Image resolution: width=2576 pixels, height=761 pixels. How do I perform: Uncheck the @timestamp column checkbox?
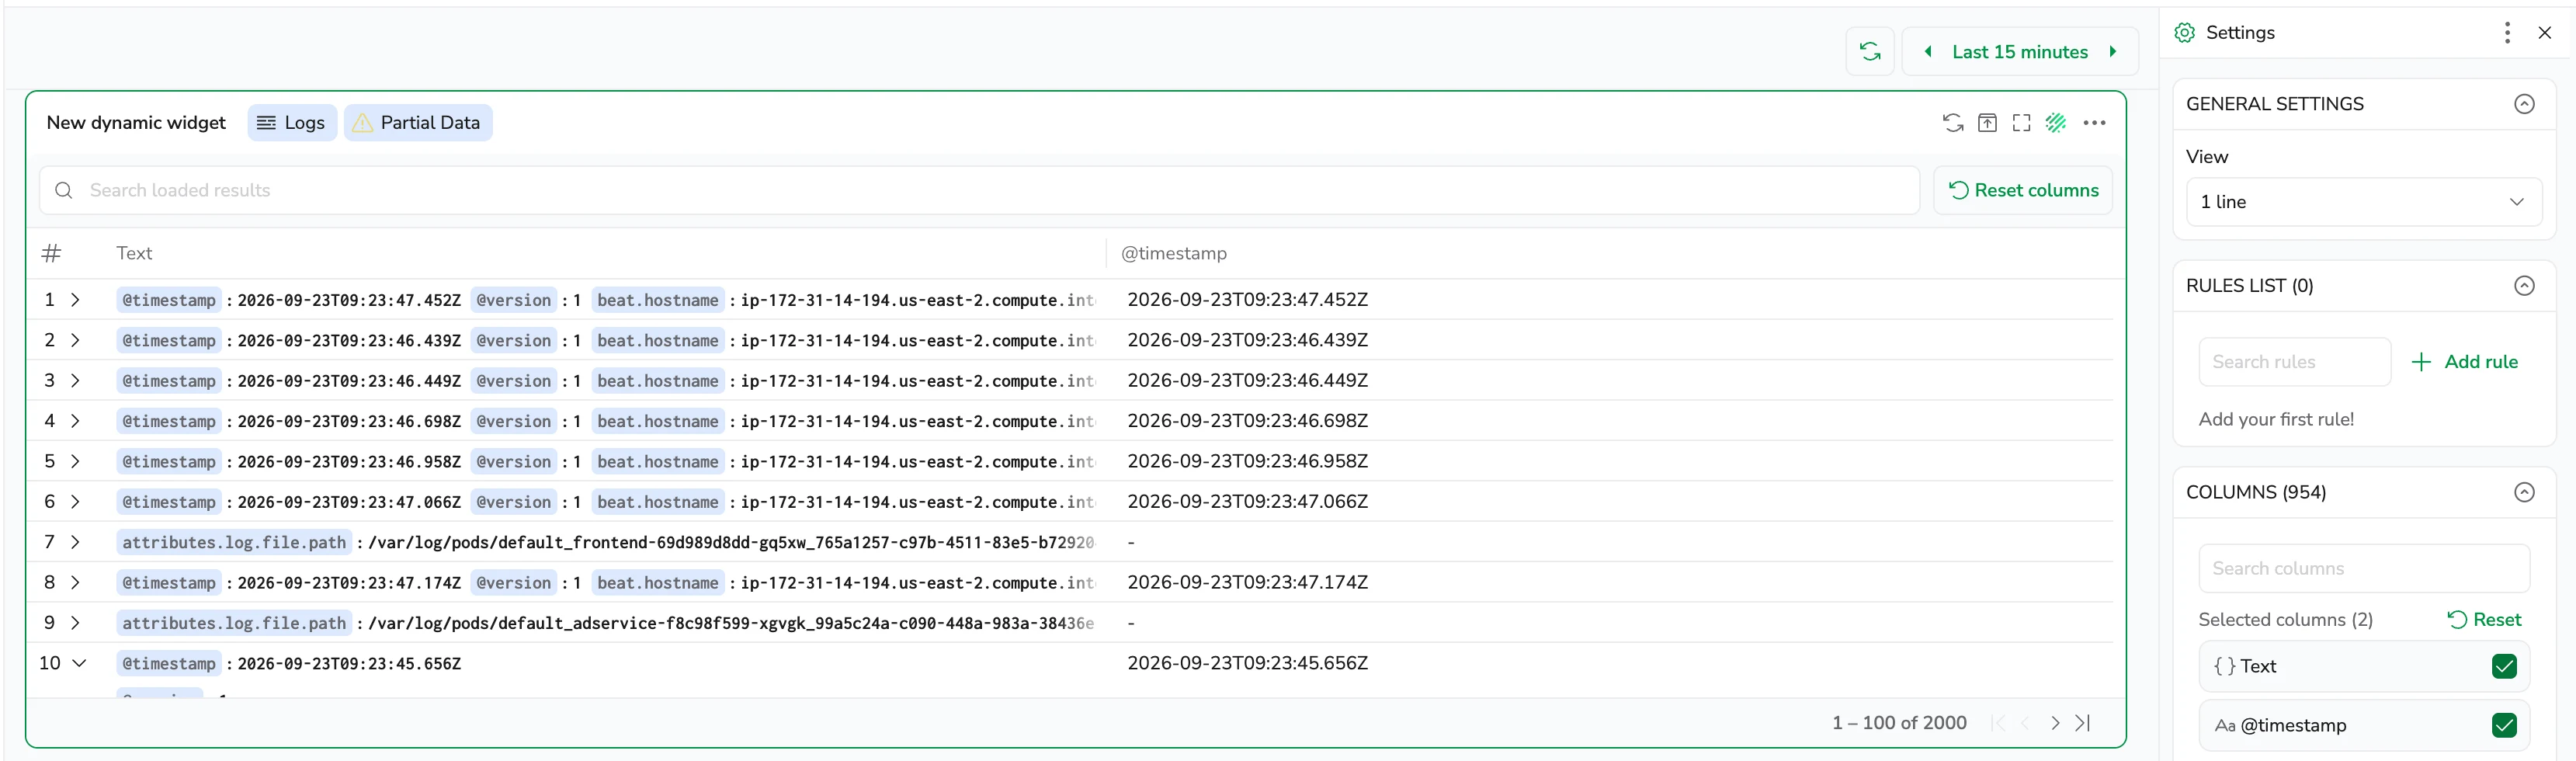(x=2503, y=725)
